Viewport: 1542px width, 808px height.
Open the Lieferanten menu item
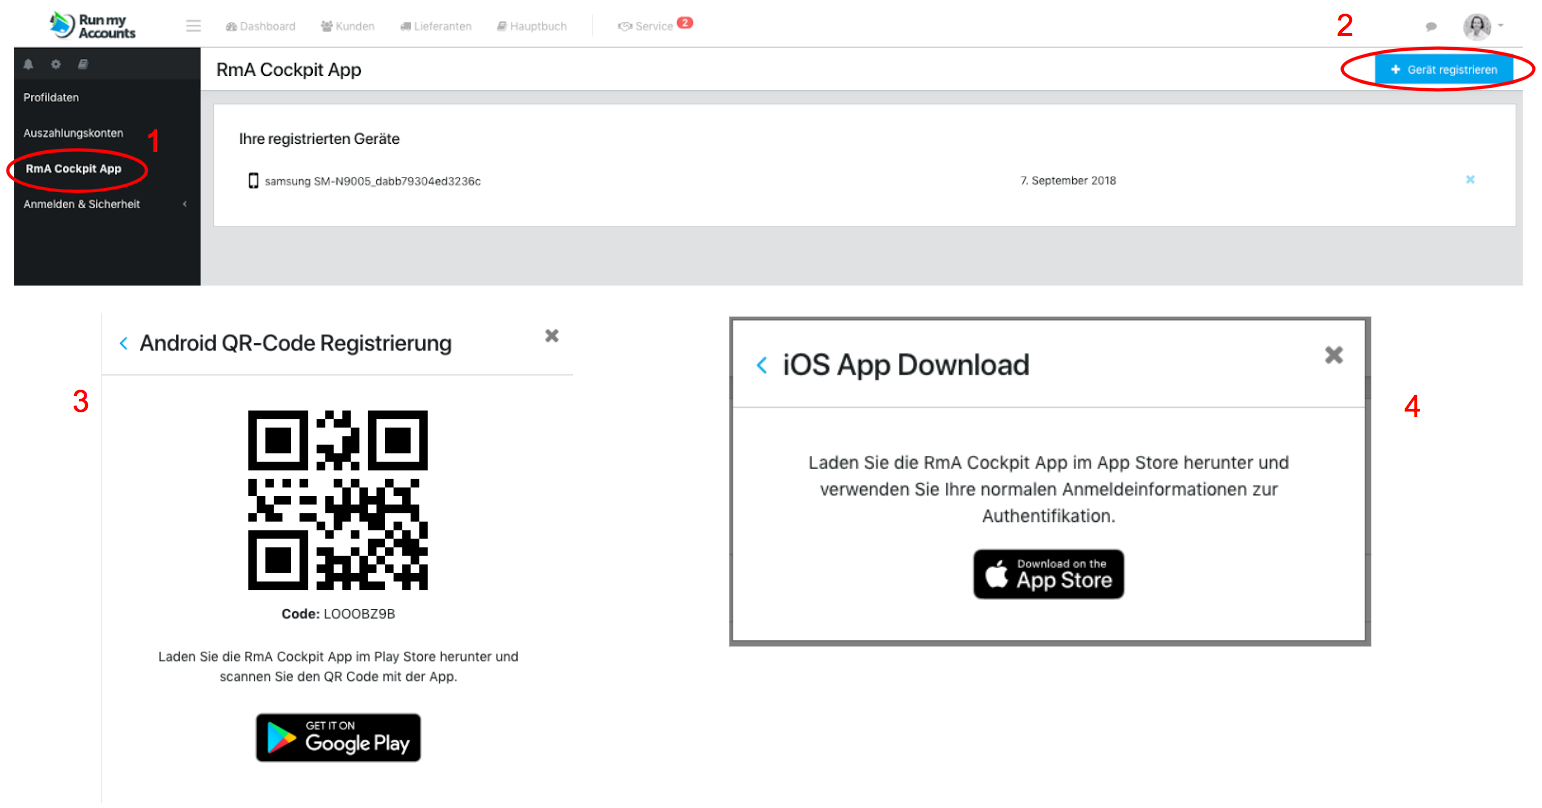(x=436, y=26)
